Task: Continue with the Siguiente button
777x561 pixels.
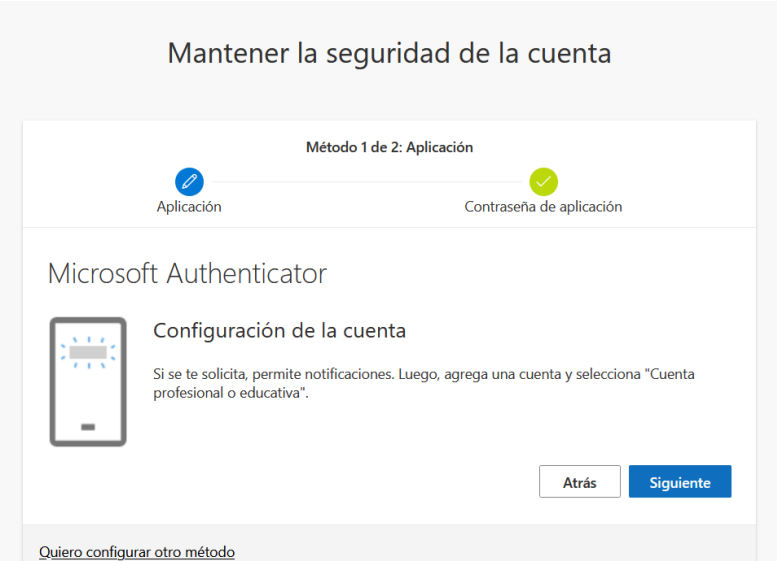Action: point(680,481)
